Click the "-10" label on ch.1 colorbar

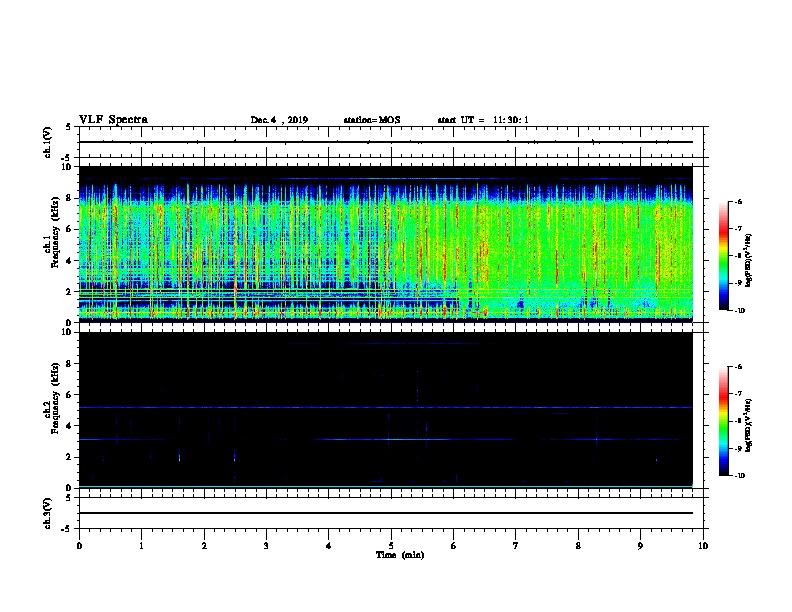[x=739, y=311]
